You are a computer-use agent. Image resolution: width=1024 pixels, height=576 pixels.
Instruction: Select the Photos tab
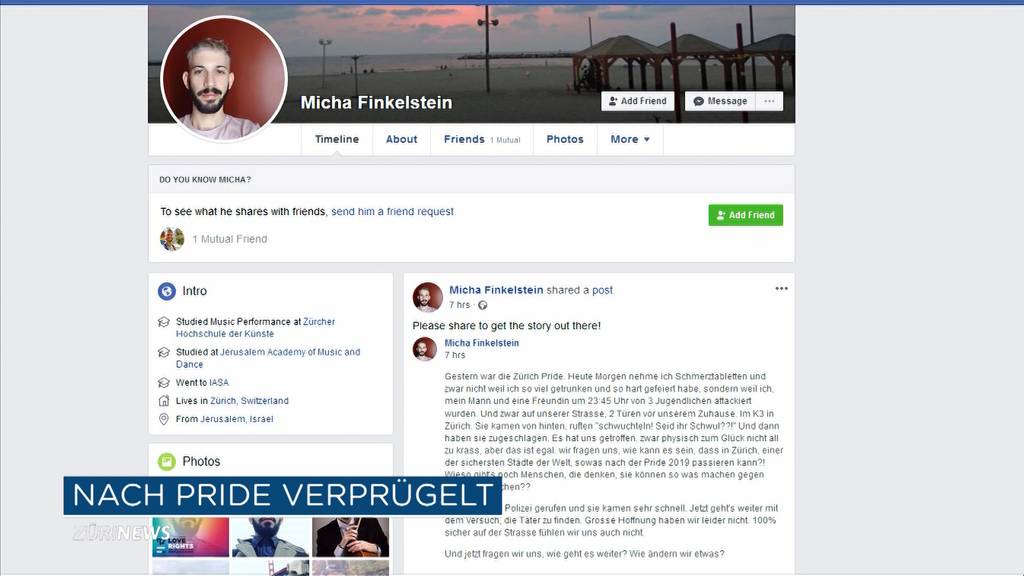tap(565, 139)
